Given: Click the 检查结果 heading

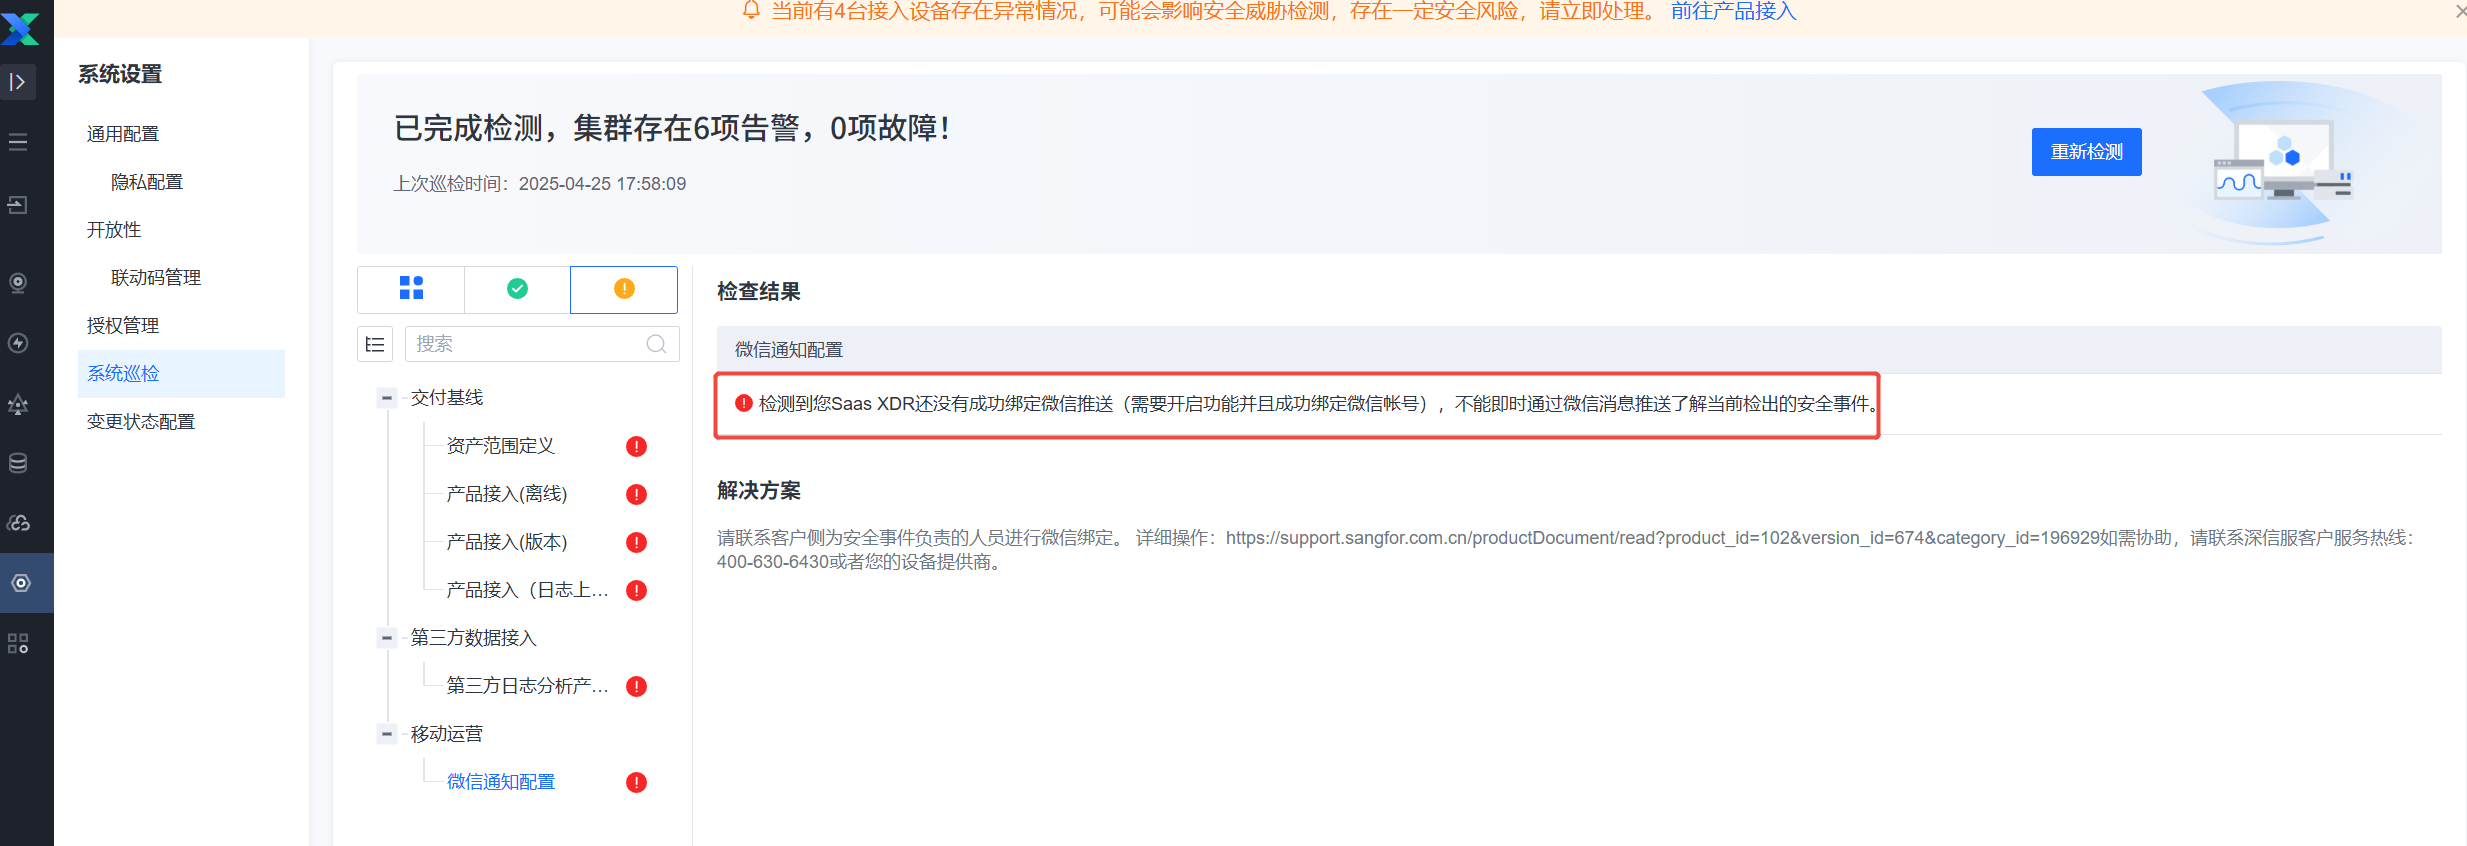Looking at the screenshot, I should click(759, 292).
